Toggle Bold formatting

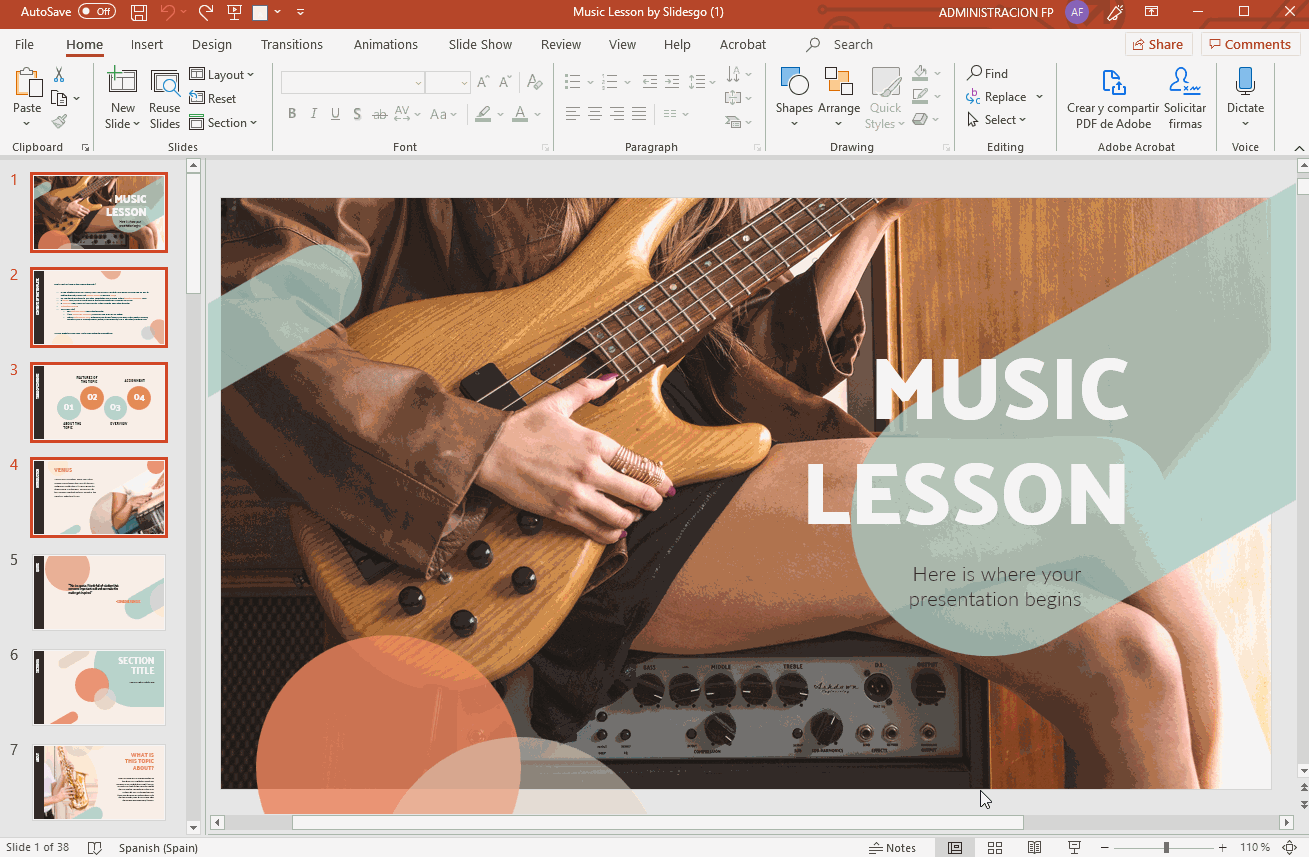tap(292, 114)
